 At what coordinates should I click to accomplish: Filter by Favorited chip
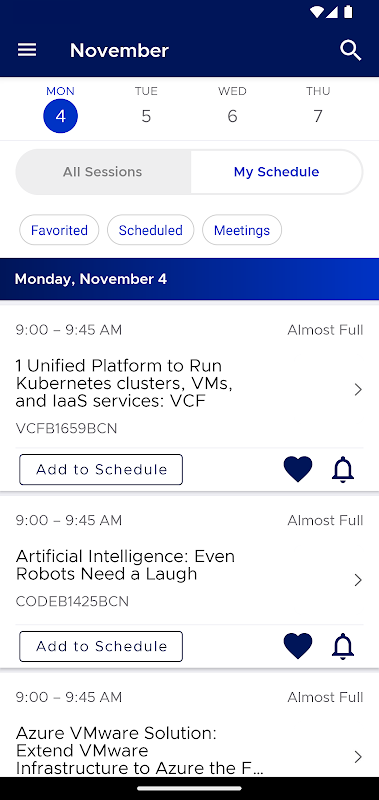(59, 230)
